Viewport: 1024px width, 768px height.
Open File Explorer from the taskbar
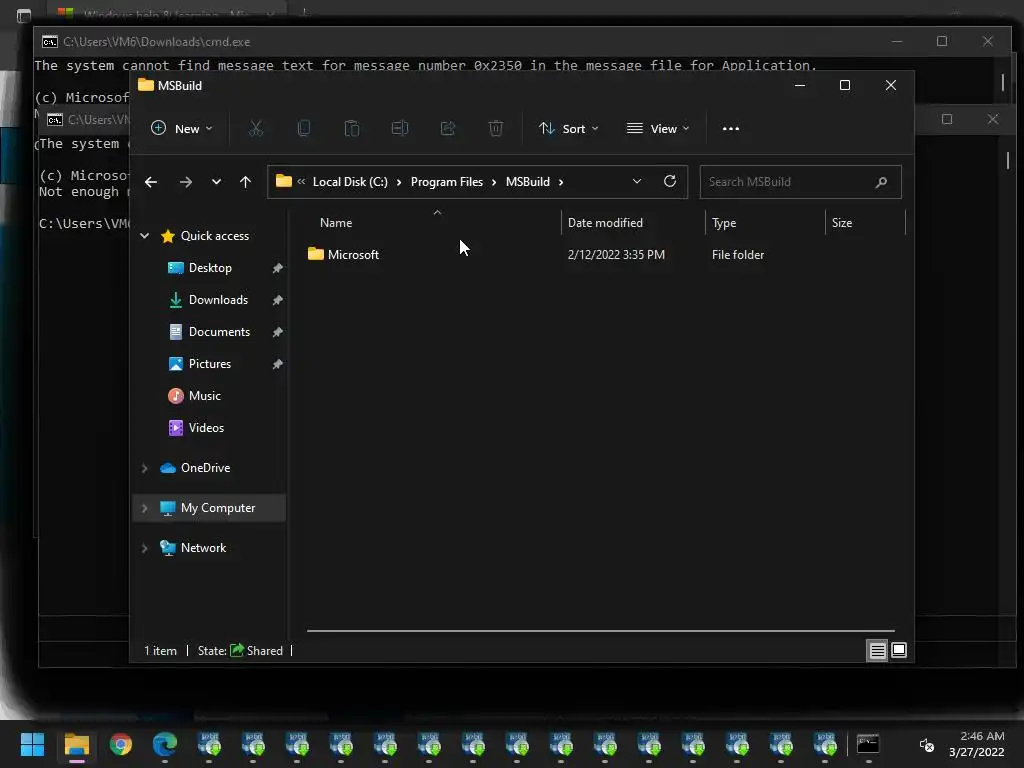76,744
